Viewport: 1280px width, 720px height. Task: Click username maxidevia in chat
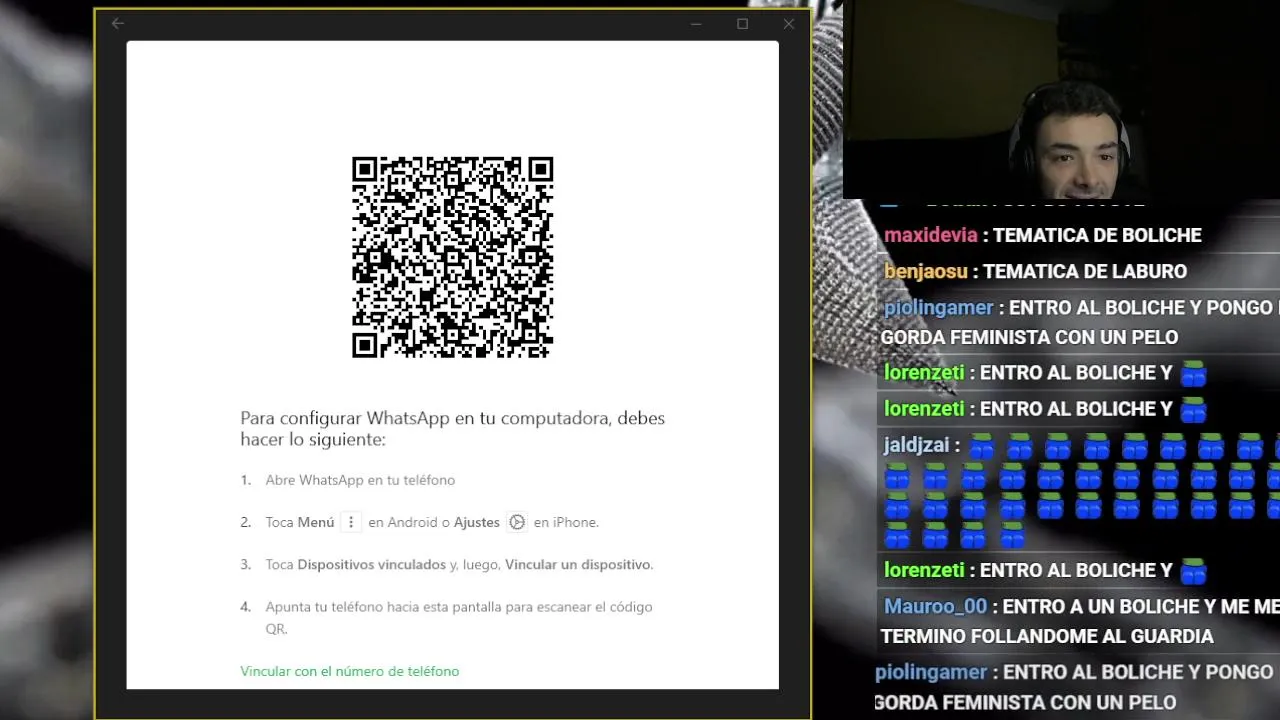pyautogui.click(x=931, y=235)
